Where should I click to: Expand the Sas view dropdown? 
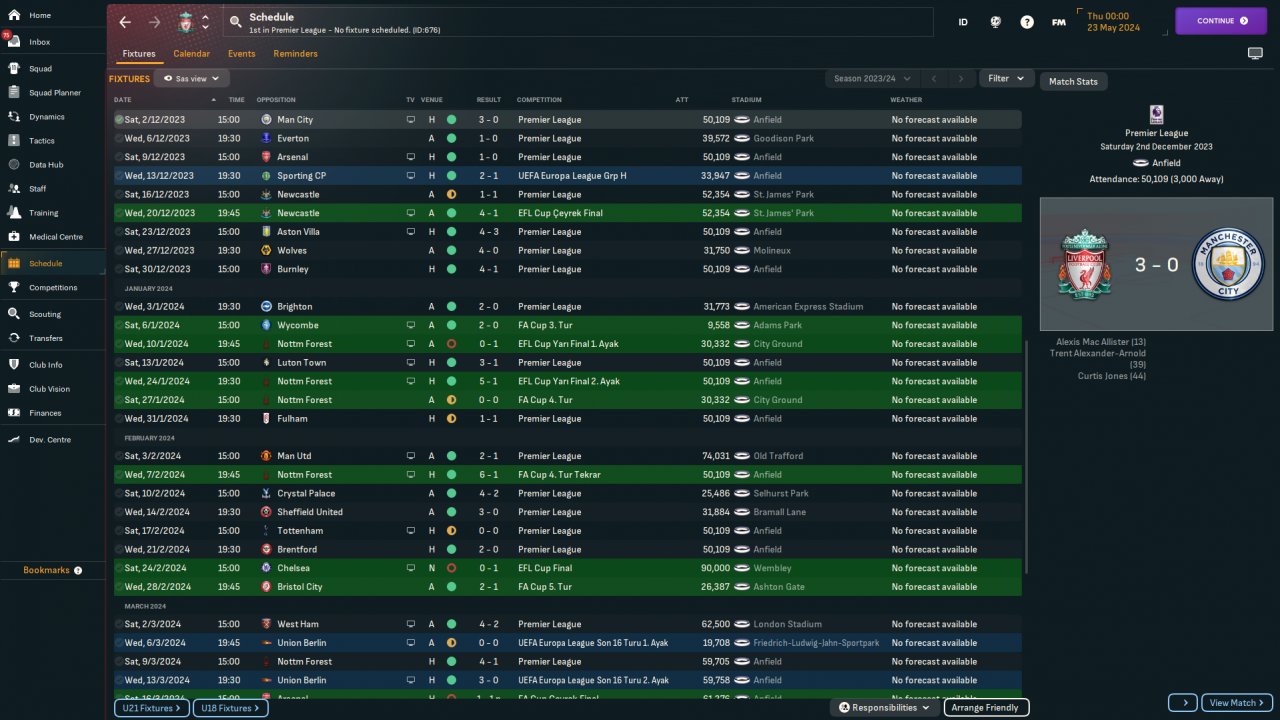[192, 78]
